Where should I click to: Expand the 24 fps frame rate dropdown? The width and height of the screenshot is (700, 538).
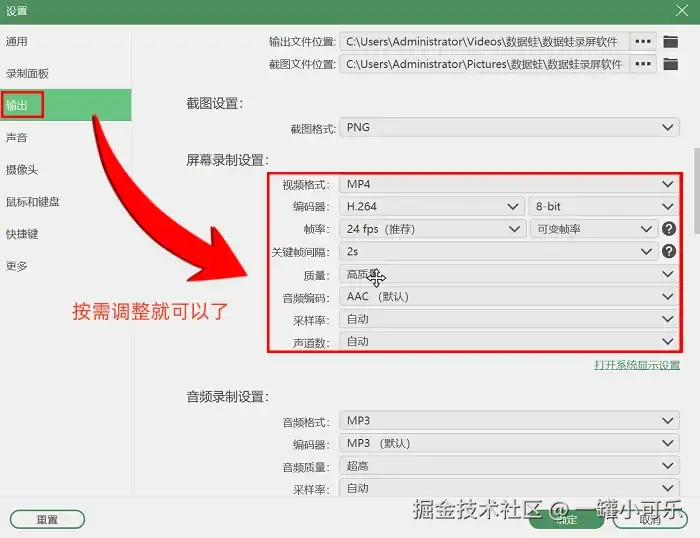point(433,229)
